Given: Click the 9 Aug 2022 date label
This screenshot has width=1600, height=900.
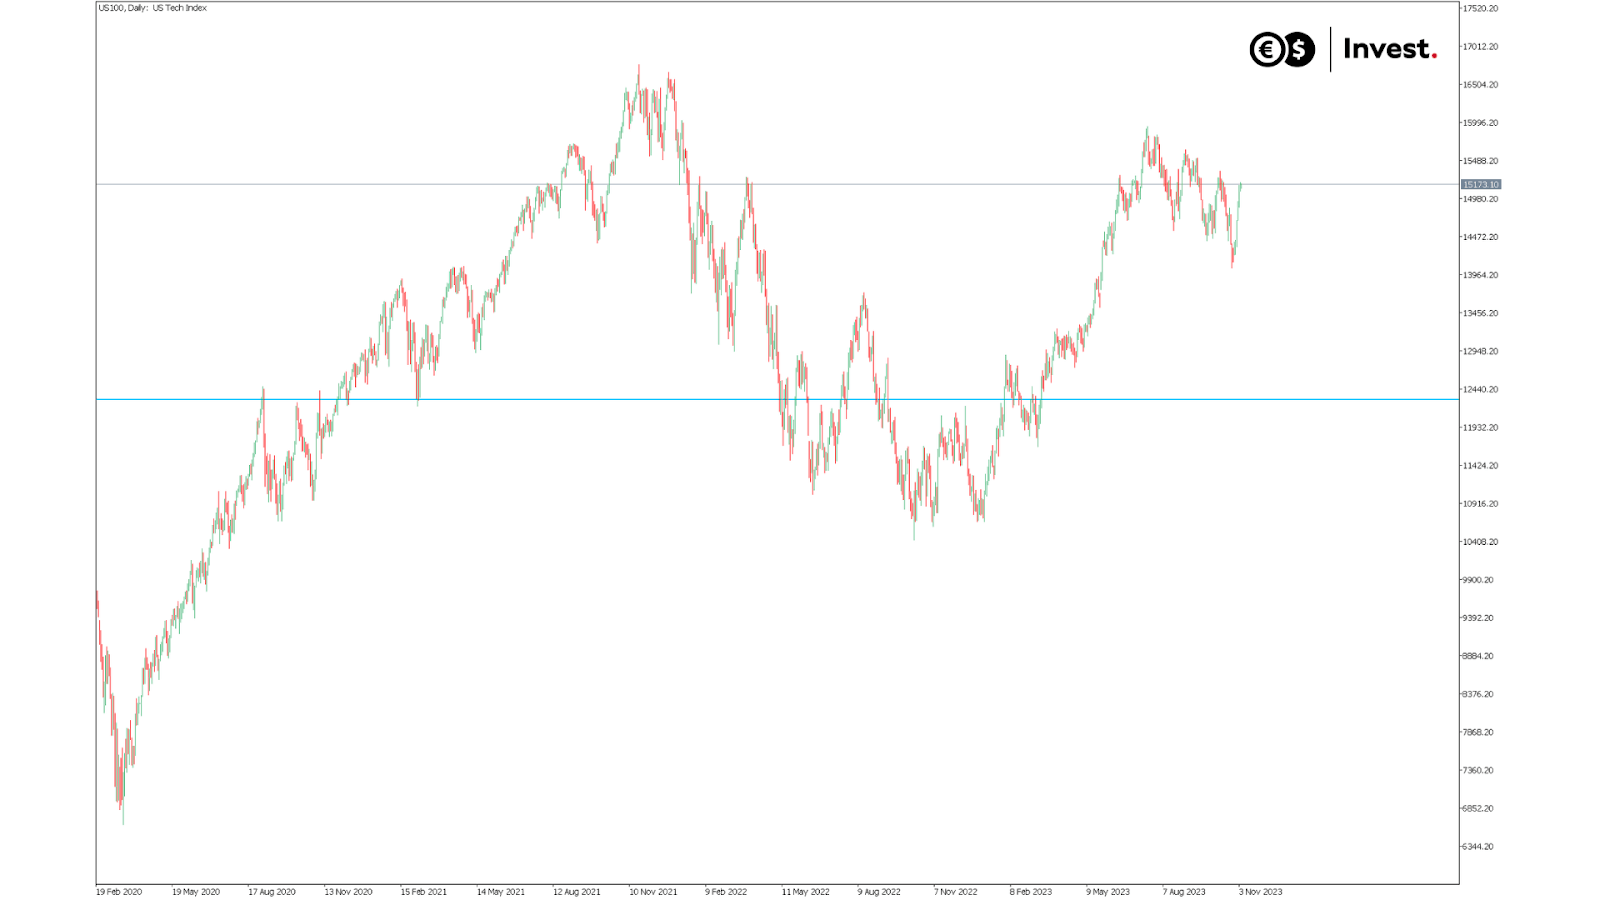Looking at the screenshot, I should [x=879, y=892].
